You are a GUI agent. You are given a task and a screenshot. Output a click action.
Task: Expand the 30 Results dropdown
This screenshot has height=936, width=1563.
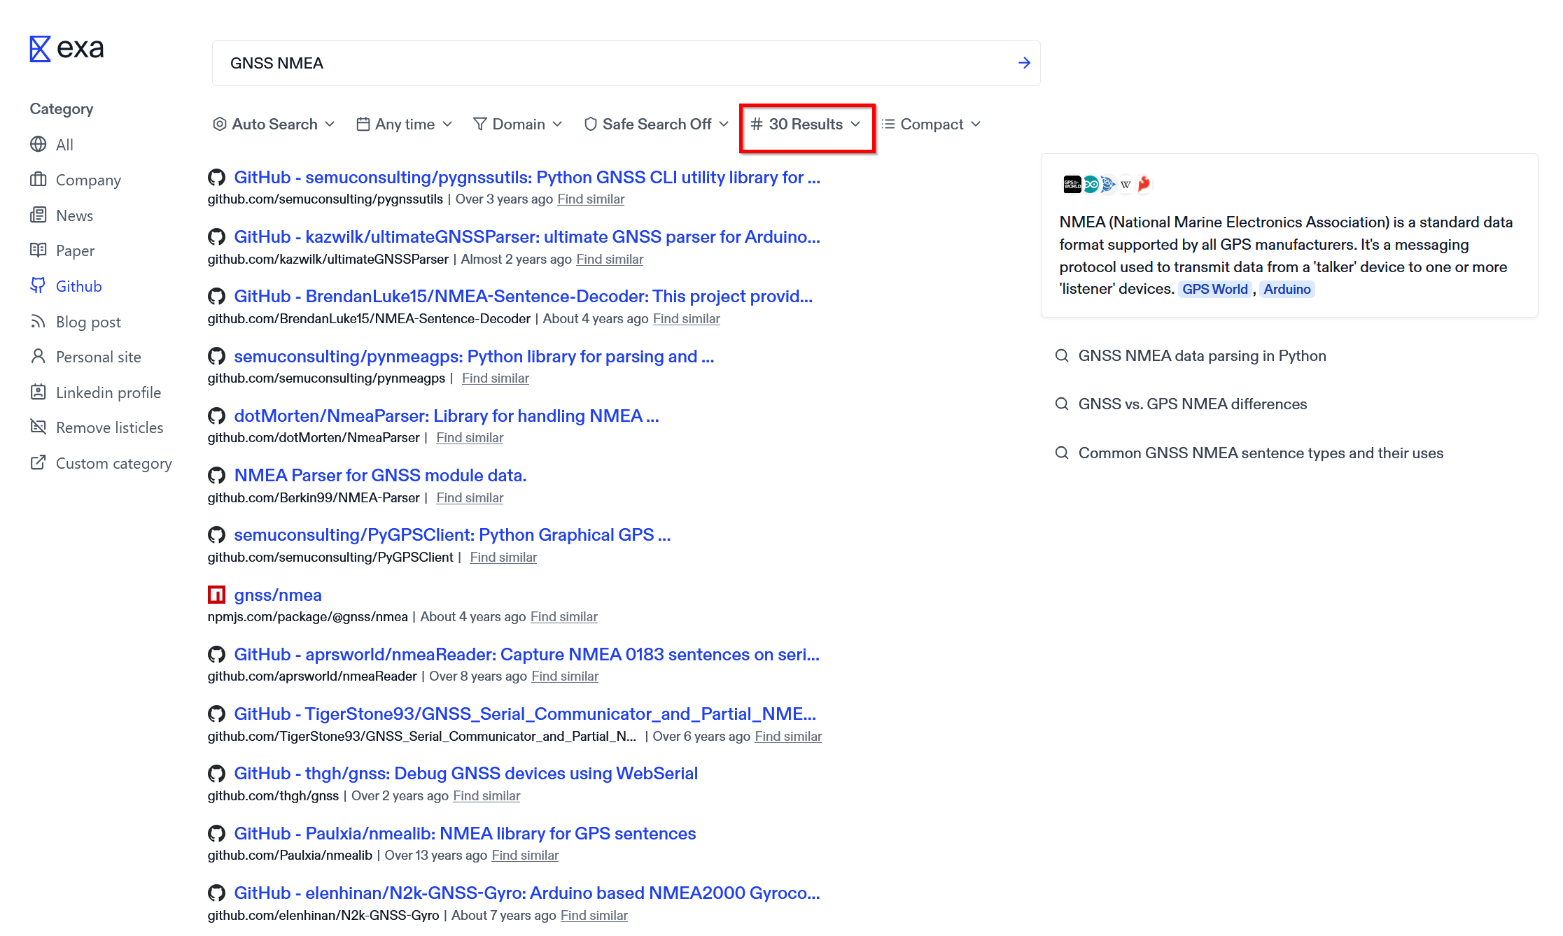coord(806,124)
